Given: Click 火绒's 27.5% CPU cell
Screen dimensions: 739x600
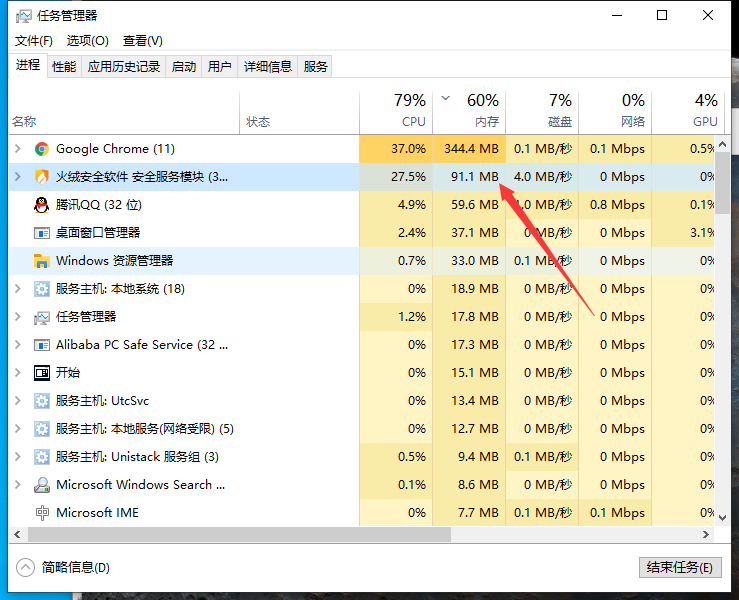Looking at the screenshot, I should [396, 177].
